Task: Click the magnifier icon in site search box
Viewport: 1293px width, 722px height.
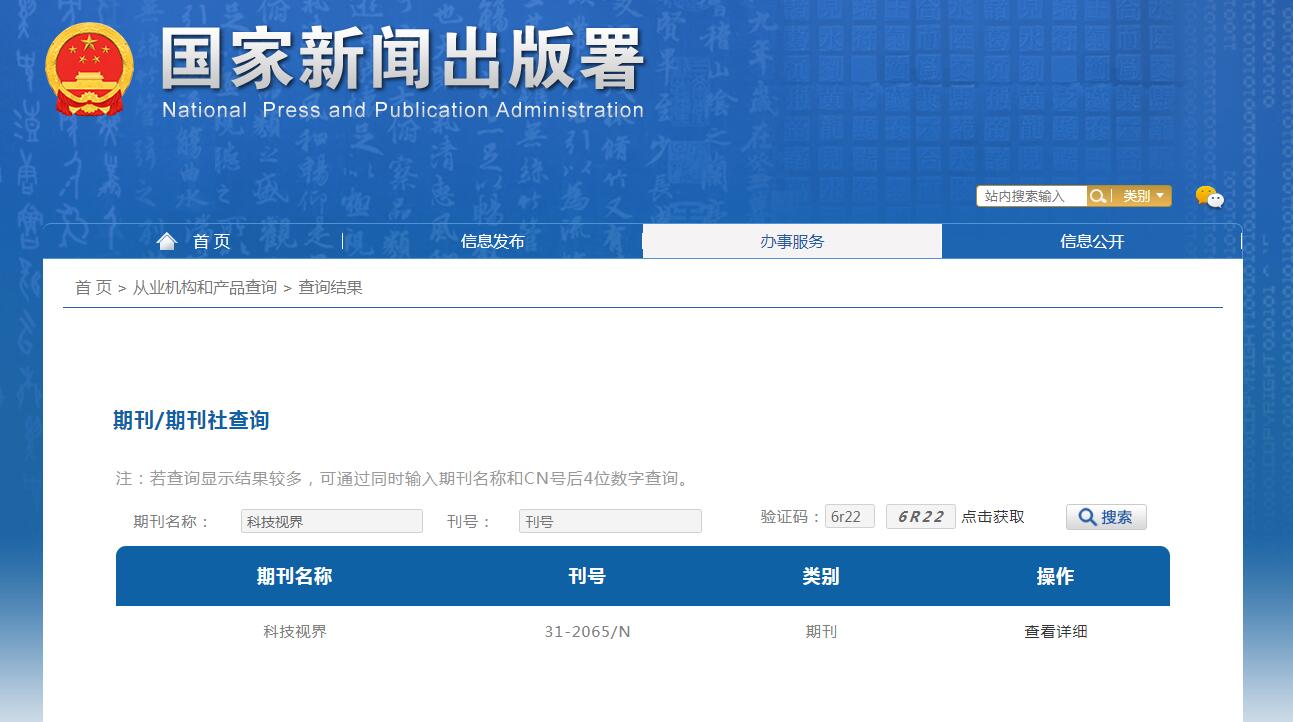Action: click(x=1098, y=195)
